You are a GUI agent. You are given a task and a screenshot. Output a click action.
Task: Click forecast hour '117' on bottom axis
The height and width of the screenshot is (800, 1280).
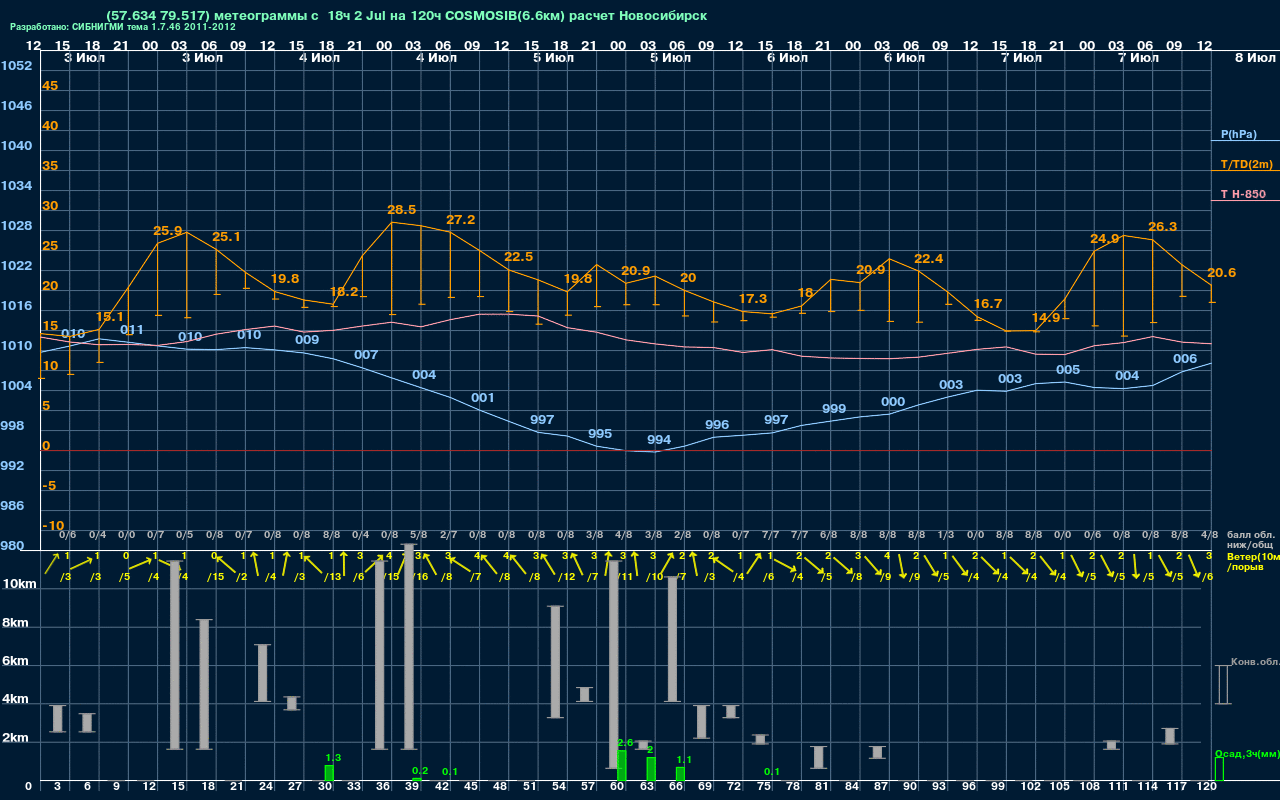click(1177, 787)
